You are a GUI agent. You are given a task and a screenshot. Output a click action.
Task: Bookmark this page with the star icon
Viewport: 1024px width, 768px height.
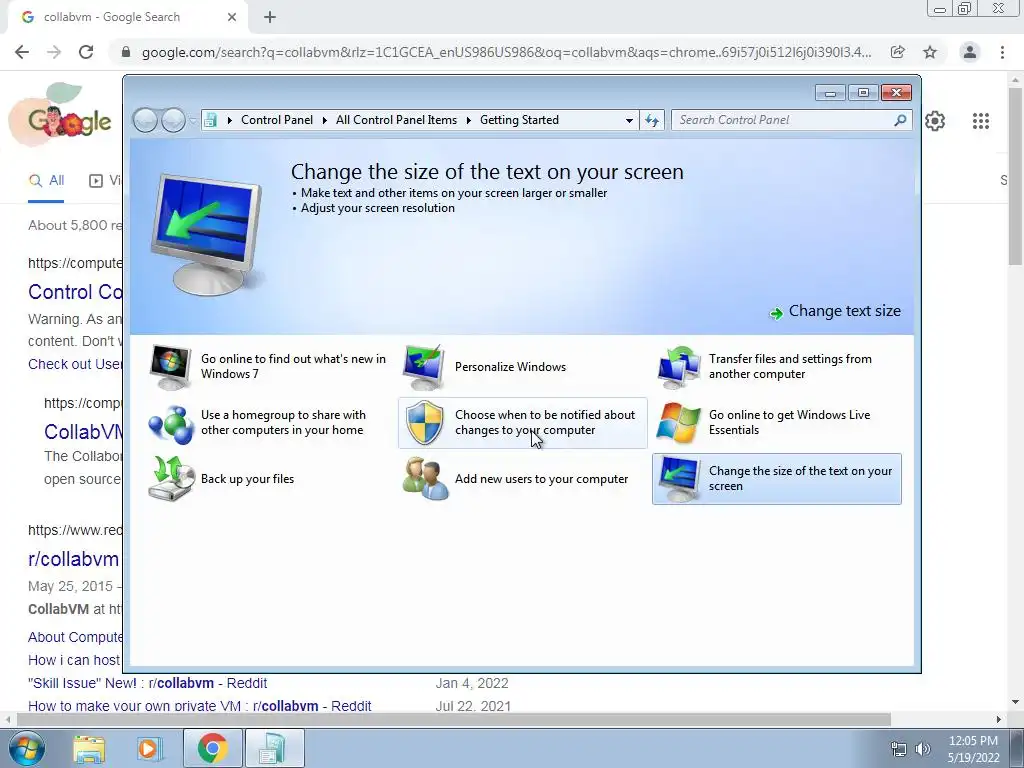coord(930,52)
